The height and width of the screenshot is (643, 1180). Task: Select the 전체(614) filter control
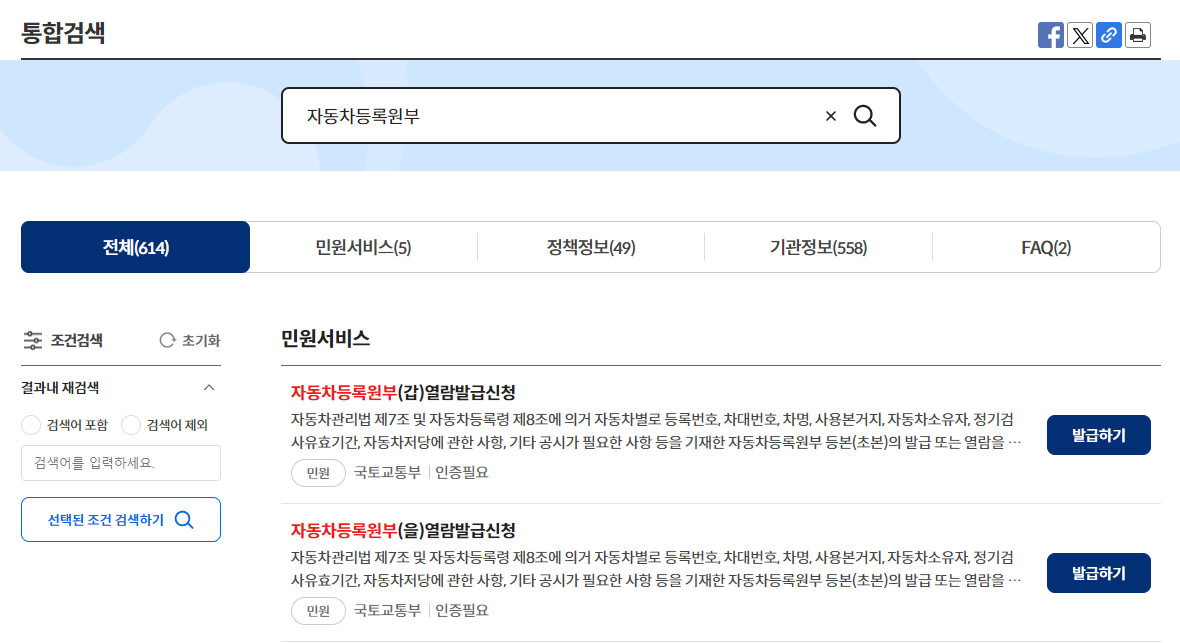[x=135, y=246]
